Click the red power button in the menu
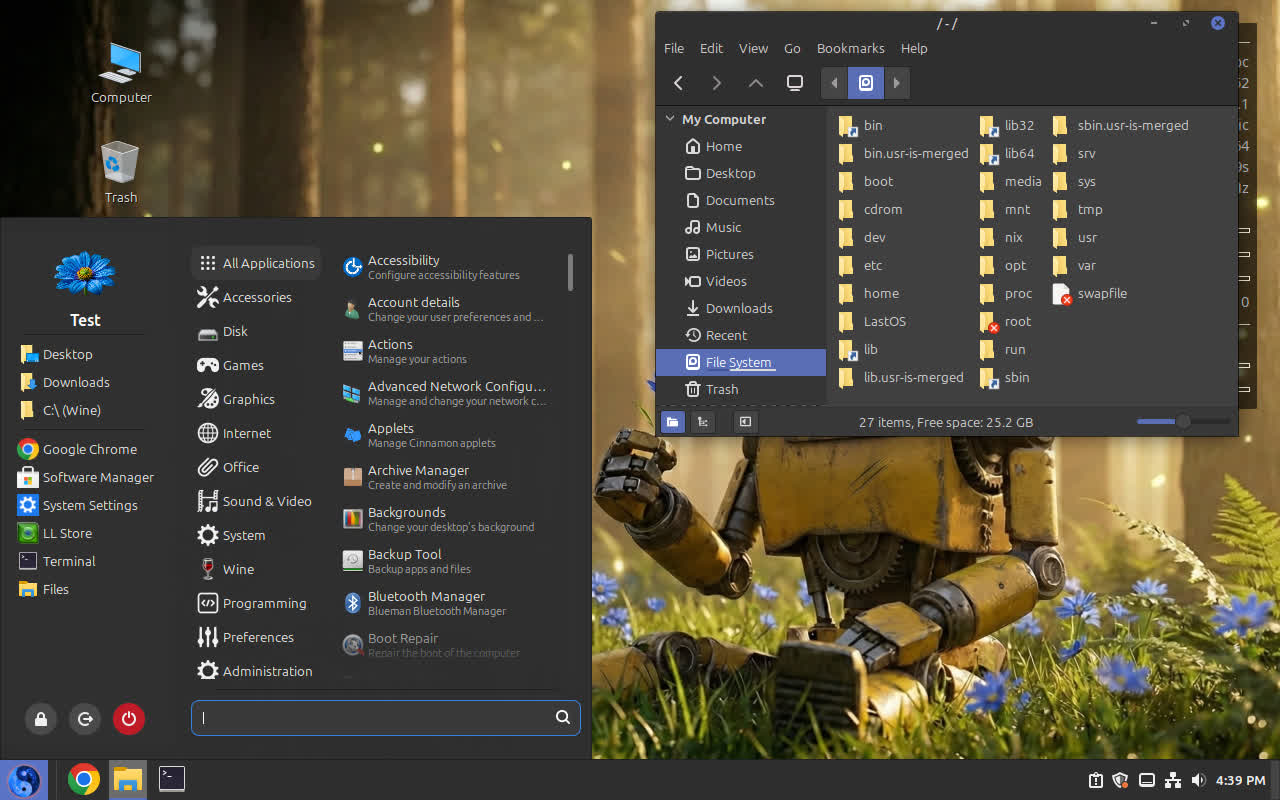 (128, 718)
